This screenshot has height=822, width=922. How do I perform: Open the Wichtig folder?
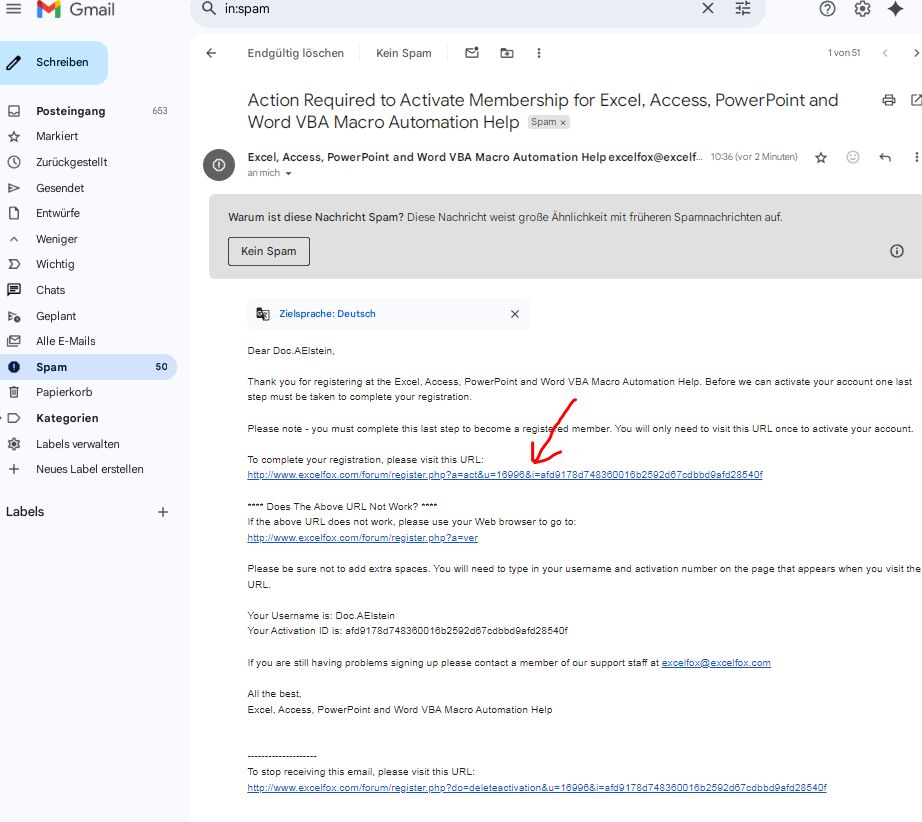55,264
